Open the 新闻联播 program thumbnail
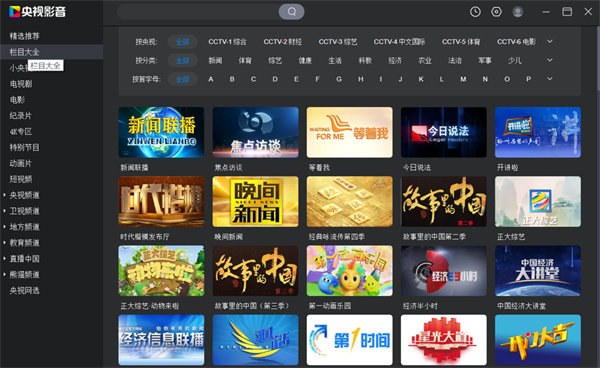Viewport: 600px width, 368px height. tap(161, 132)
